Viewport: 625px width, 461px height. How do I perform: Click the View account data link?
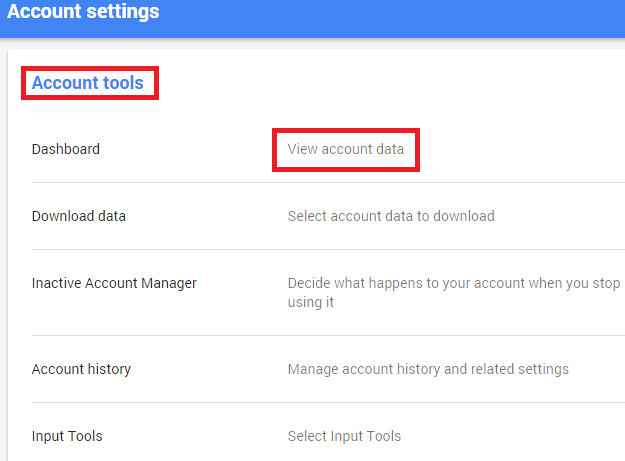pos(346,149)
